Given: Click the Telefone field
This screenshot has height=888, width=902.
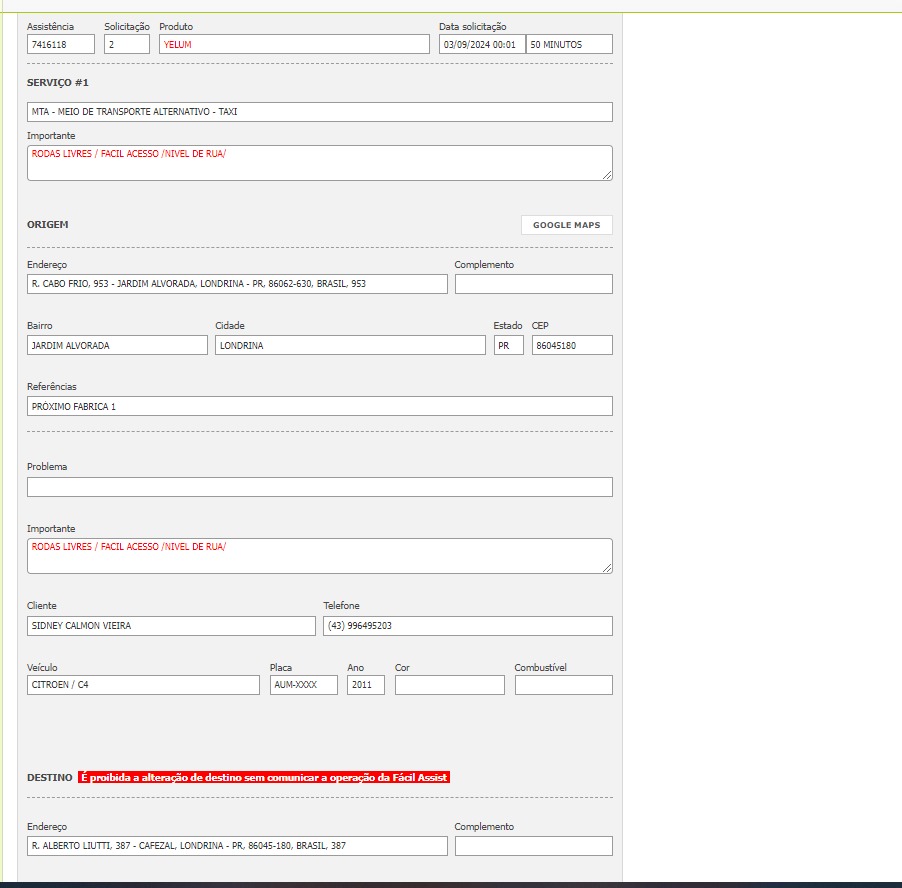Looking at the screenshot, I should 467,626.
